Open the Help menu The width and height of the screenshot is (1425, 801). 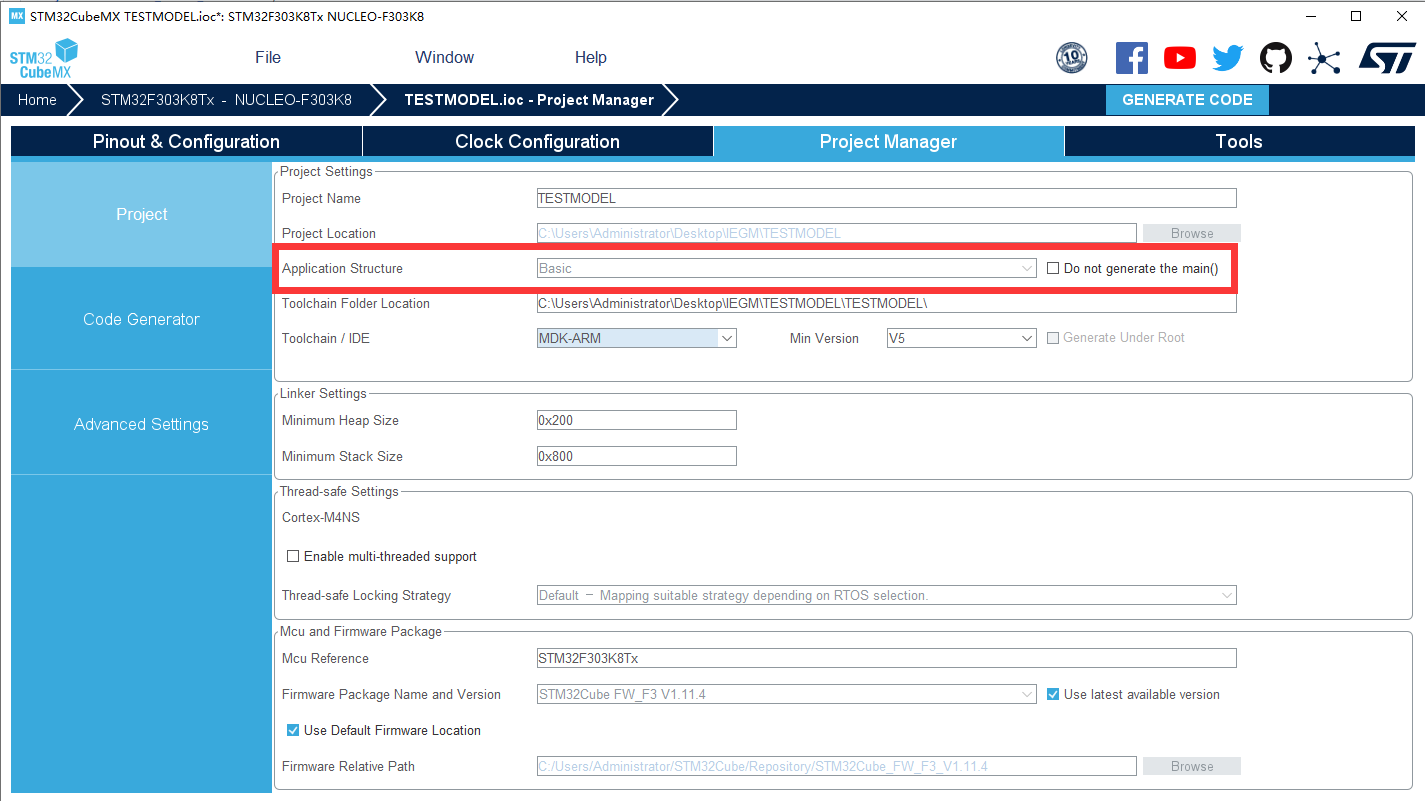(591, 57)
